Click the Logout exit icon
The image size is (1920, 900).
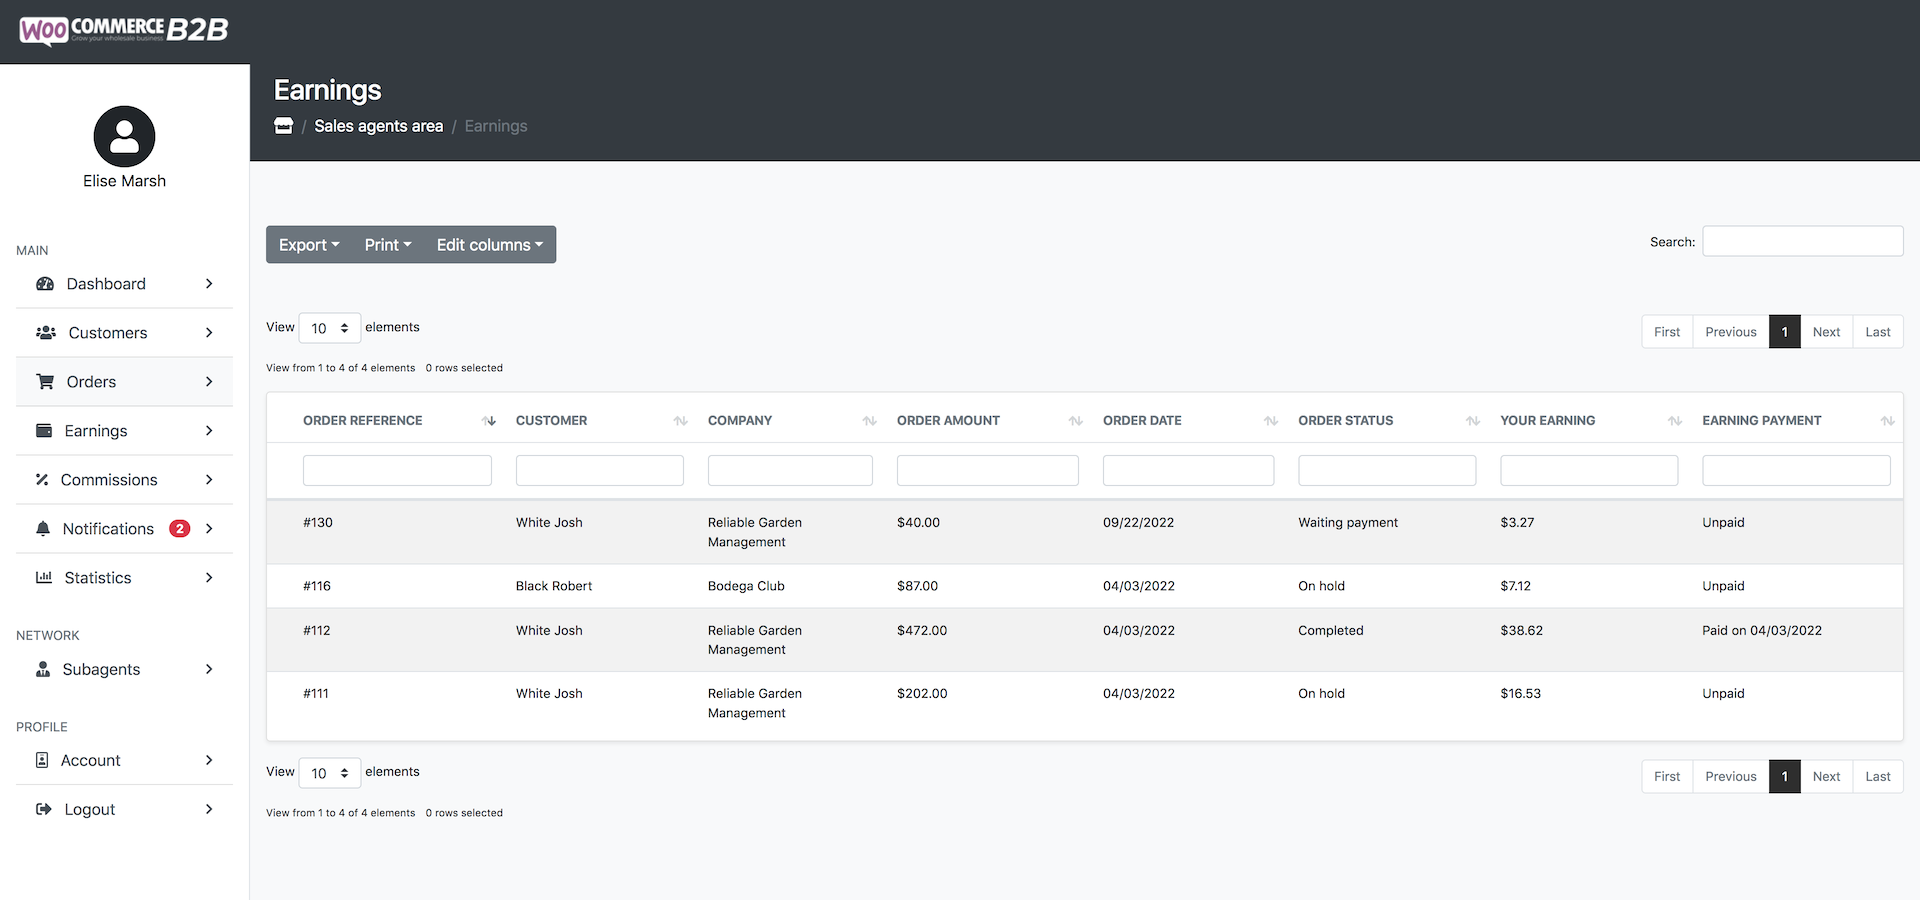[x=44, y=809]
